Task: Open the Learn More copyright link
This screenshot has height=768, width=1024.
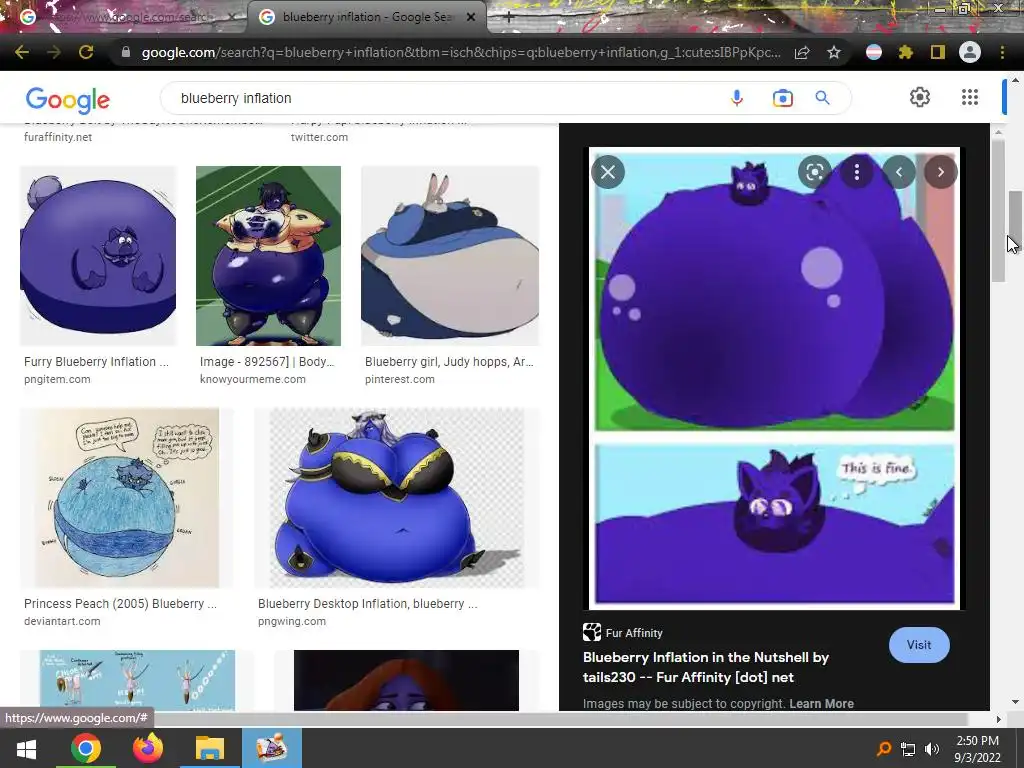Action: (821, 703)
